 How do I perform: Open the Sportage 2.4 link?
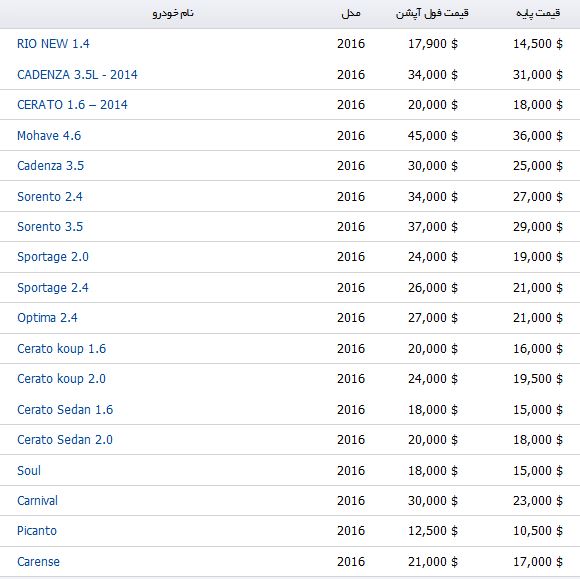pos(53,288)
